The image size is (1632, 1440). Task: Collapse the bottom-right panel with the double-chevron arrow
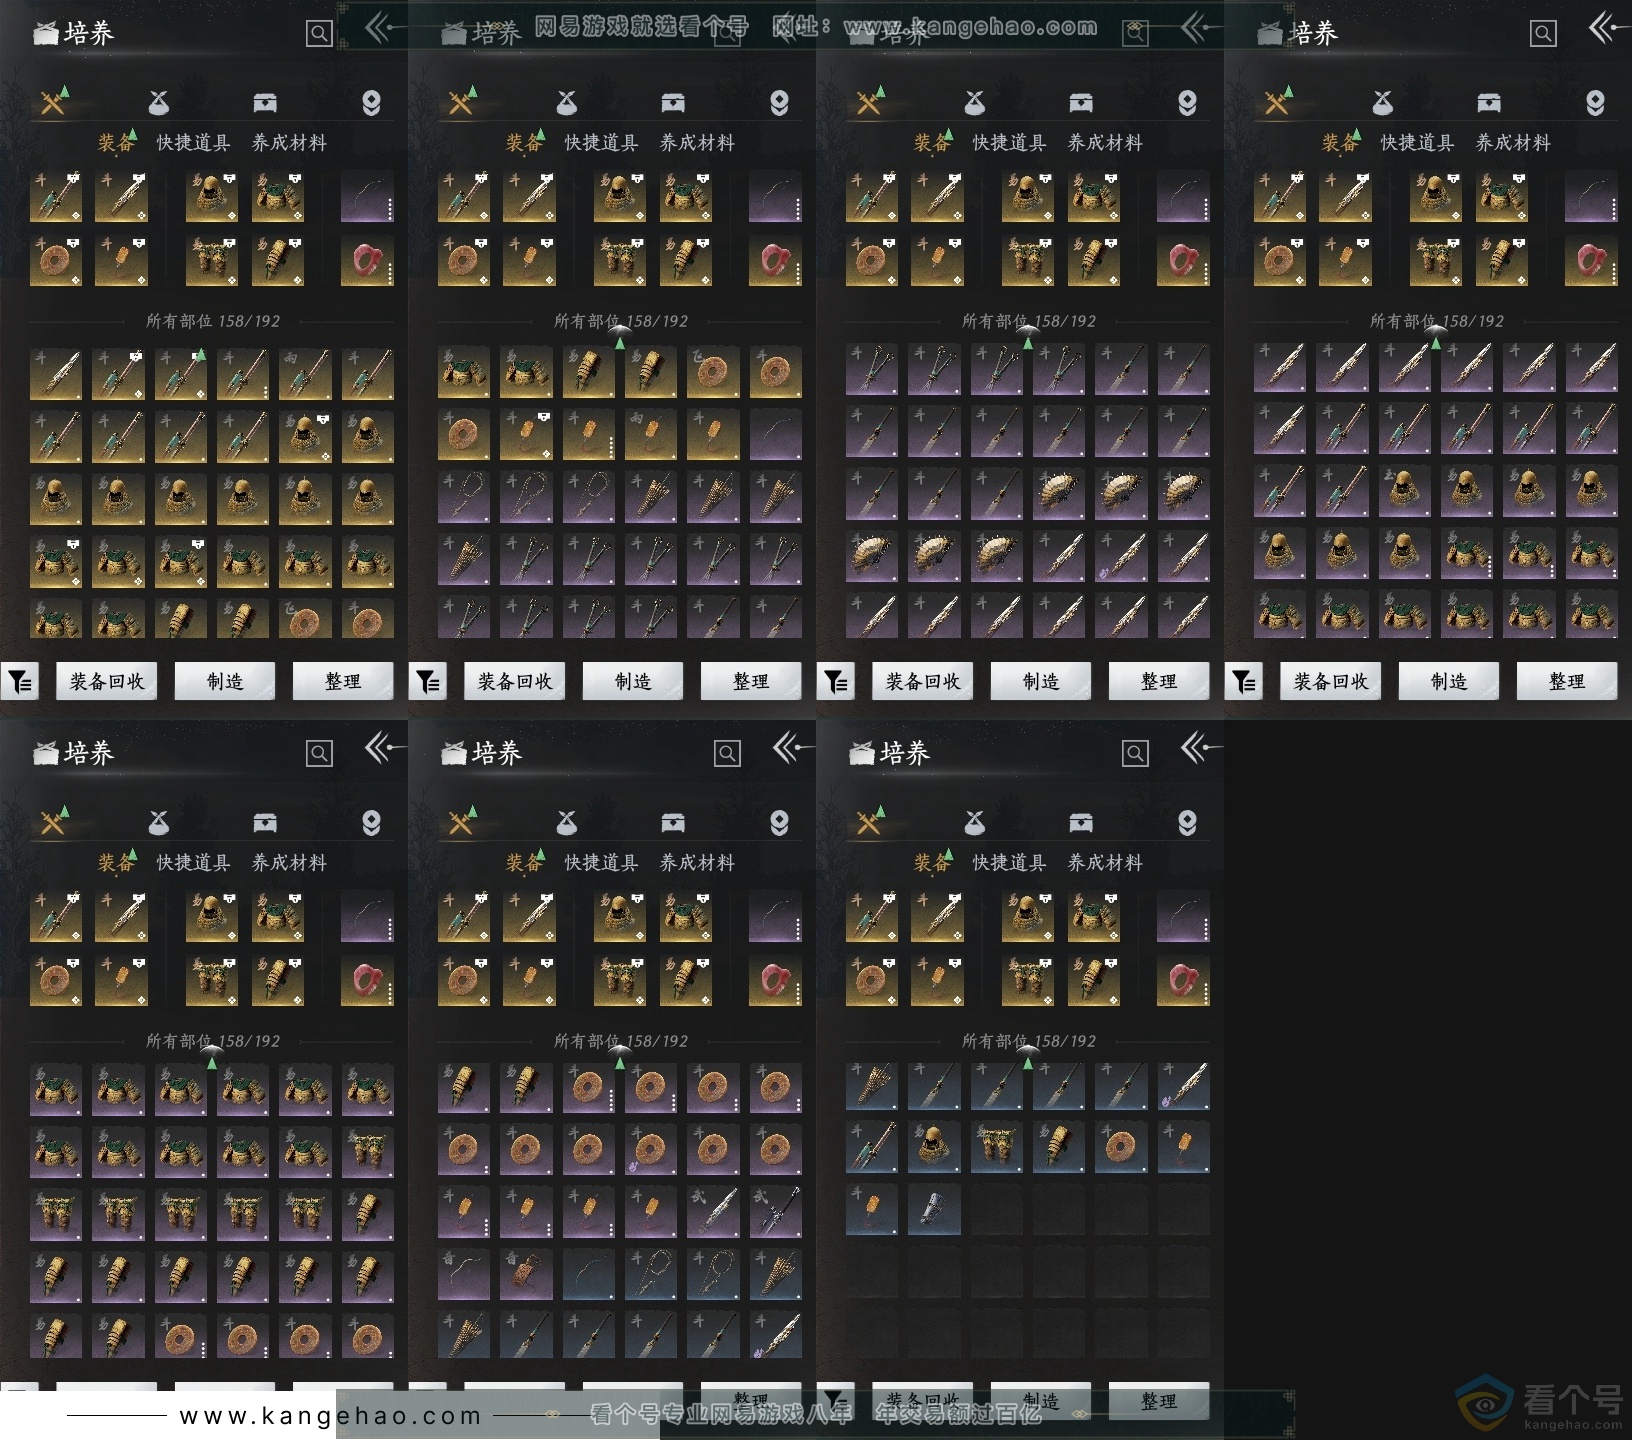[x=1200, y=748]
